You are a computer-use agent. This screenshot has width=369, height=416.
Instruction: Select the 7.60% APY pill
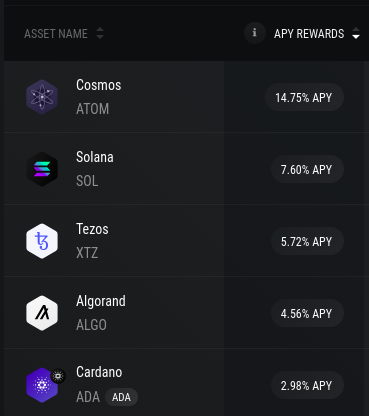coord(307,169)
